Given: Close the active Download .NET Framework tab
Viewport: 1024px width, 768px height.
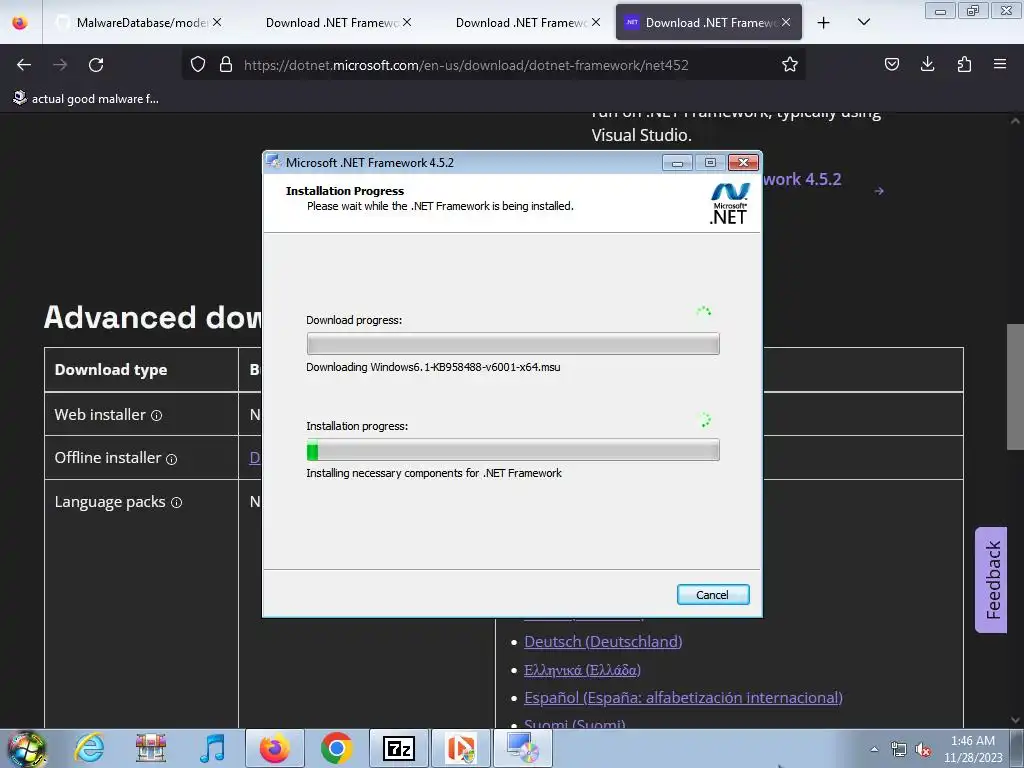Looking at the screenshot, I should [x=786, y=22].
